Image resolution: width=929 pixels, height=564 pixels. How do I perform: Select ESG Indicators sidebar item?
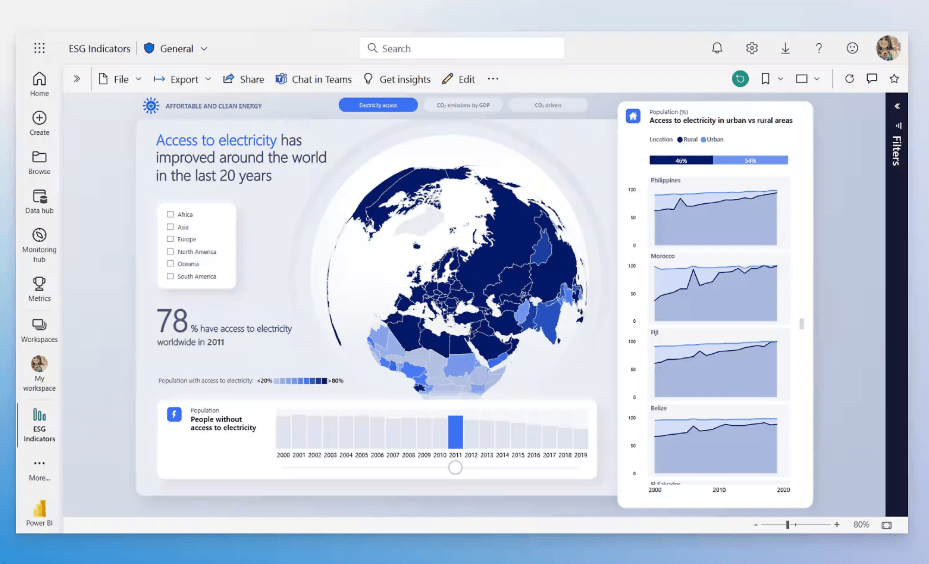(x=39, y=424)
